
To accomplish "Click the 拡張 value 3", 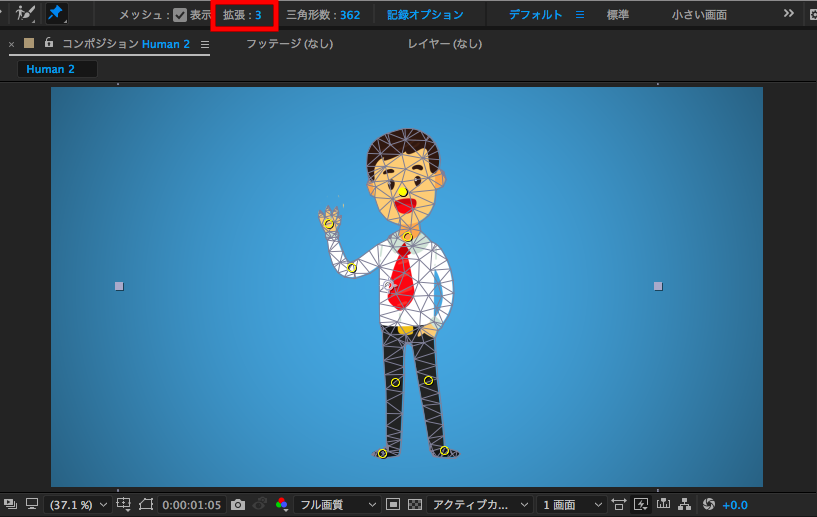I will pyautogui.click(x=258, y=15).
